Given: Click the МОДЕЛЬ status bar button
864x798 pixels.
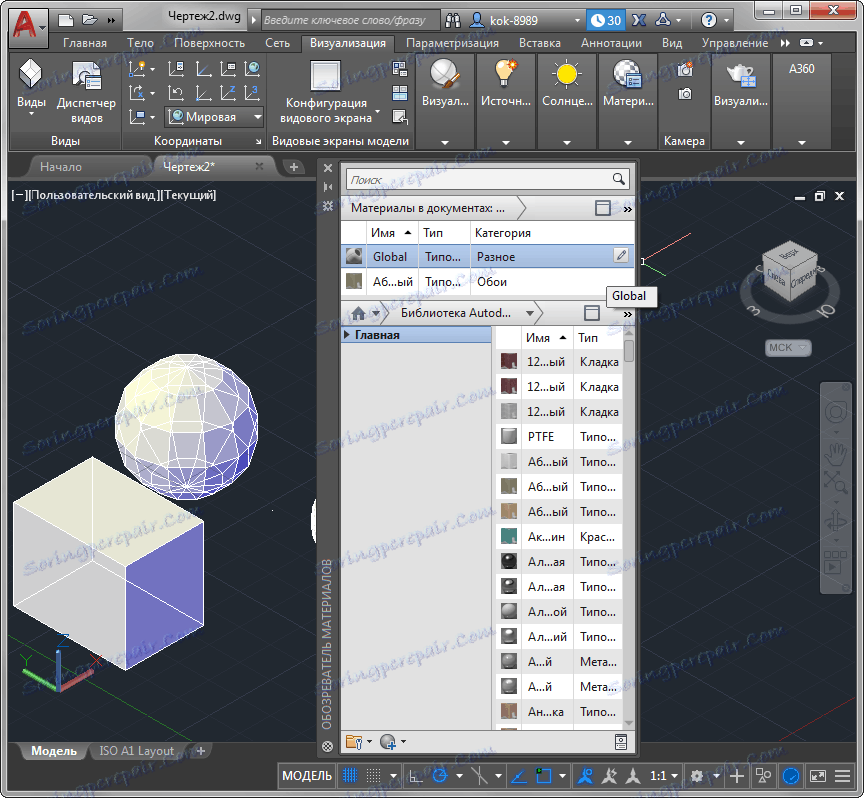Looking at the screenshot, I should [x=307, y=776].
